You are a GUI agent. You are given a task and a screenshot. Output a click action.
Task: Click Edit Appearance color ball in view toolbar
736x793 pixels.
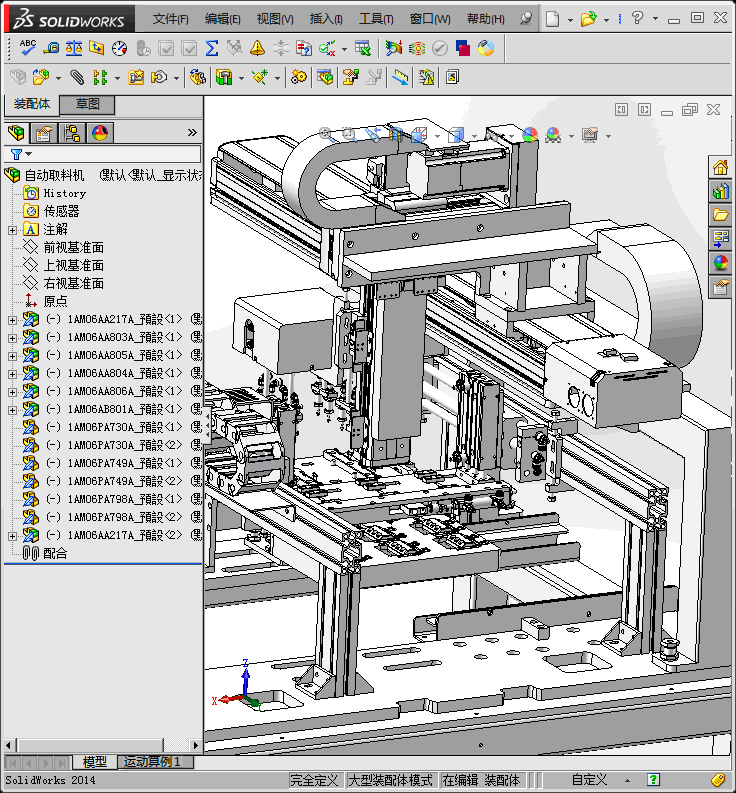click(530, 134)
